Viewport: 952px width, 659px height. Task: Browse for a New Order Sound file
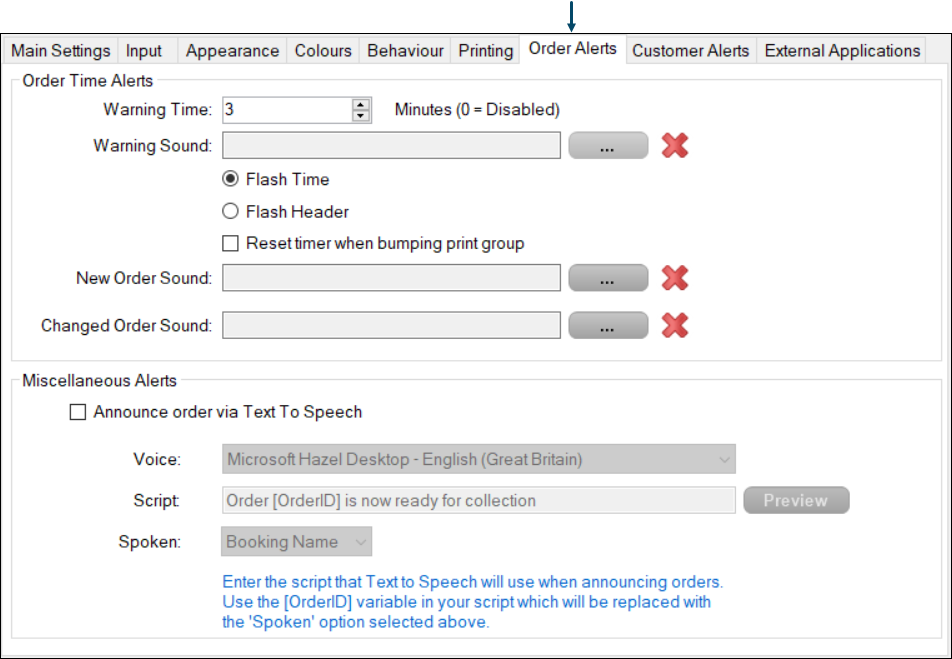click(608, 278)
